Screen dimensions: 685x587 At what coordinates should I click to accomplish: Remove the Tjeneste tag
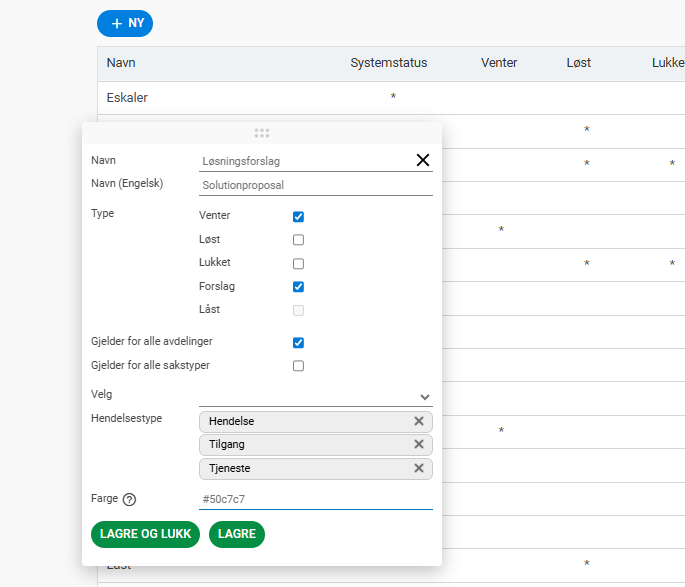[x=419, y=468]
